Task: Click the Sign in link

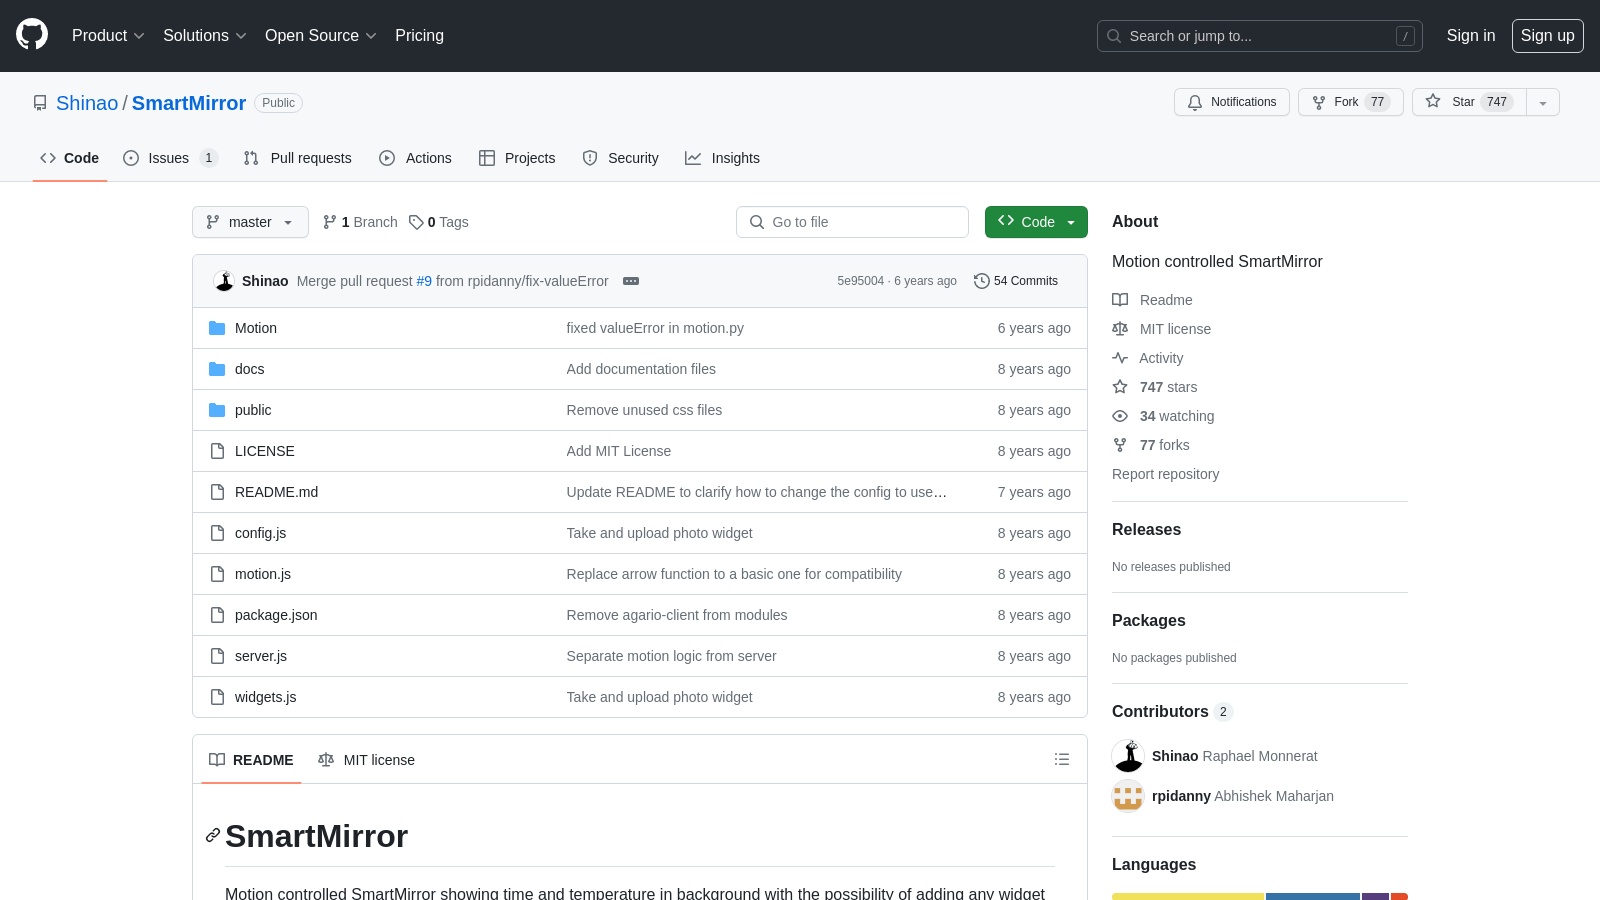Action: [x=1471, y=35]
